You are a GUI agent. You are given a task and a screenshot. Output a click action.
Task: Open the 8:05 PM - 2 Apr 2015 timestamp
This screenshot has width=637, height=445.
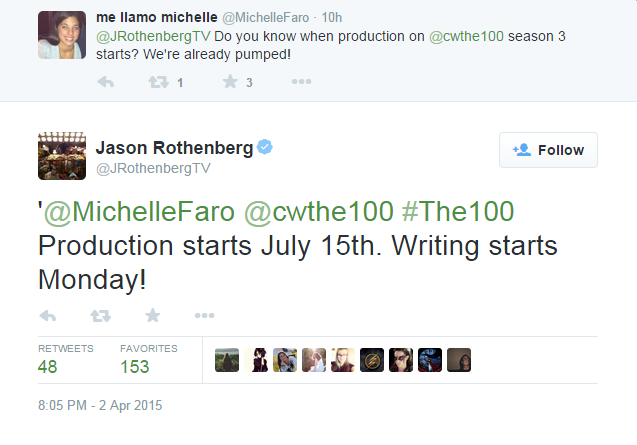coord(100,405)
